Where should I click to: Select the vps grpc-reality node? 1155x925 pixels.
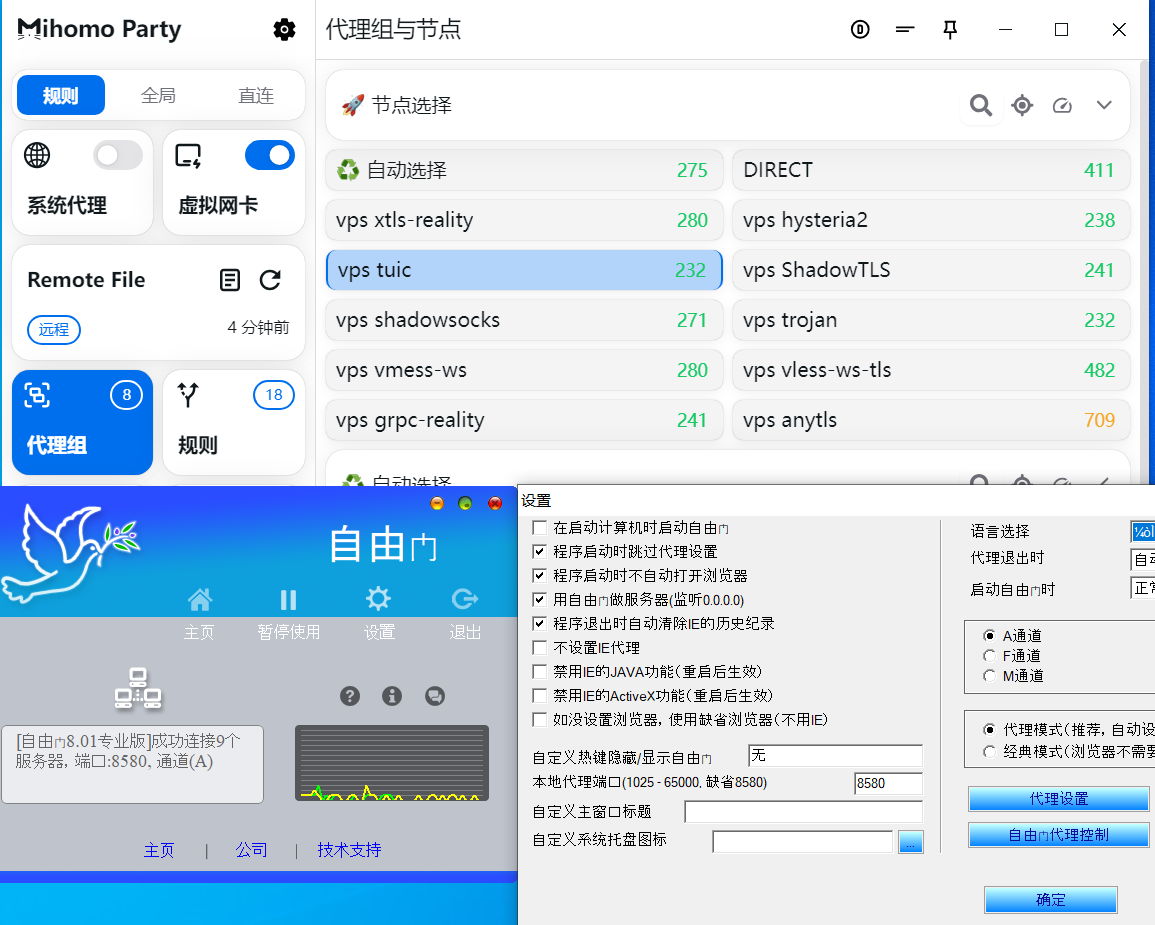click(x=524, y=420)
